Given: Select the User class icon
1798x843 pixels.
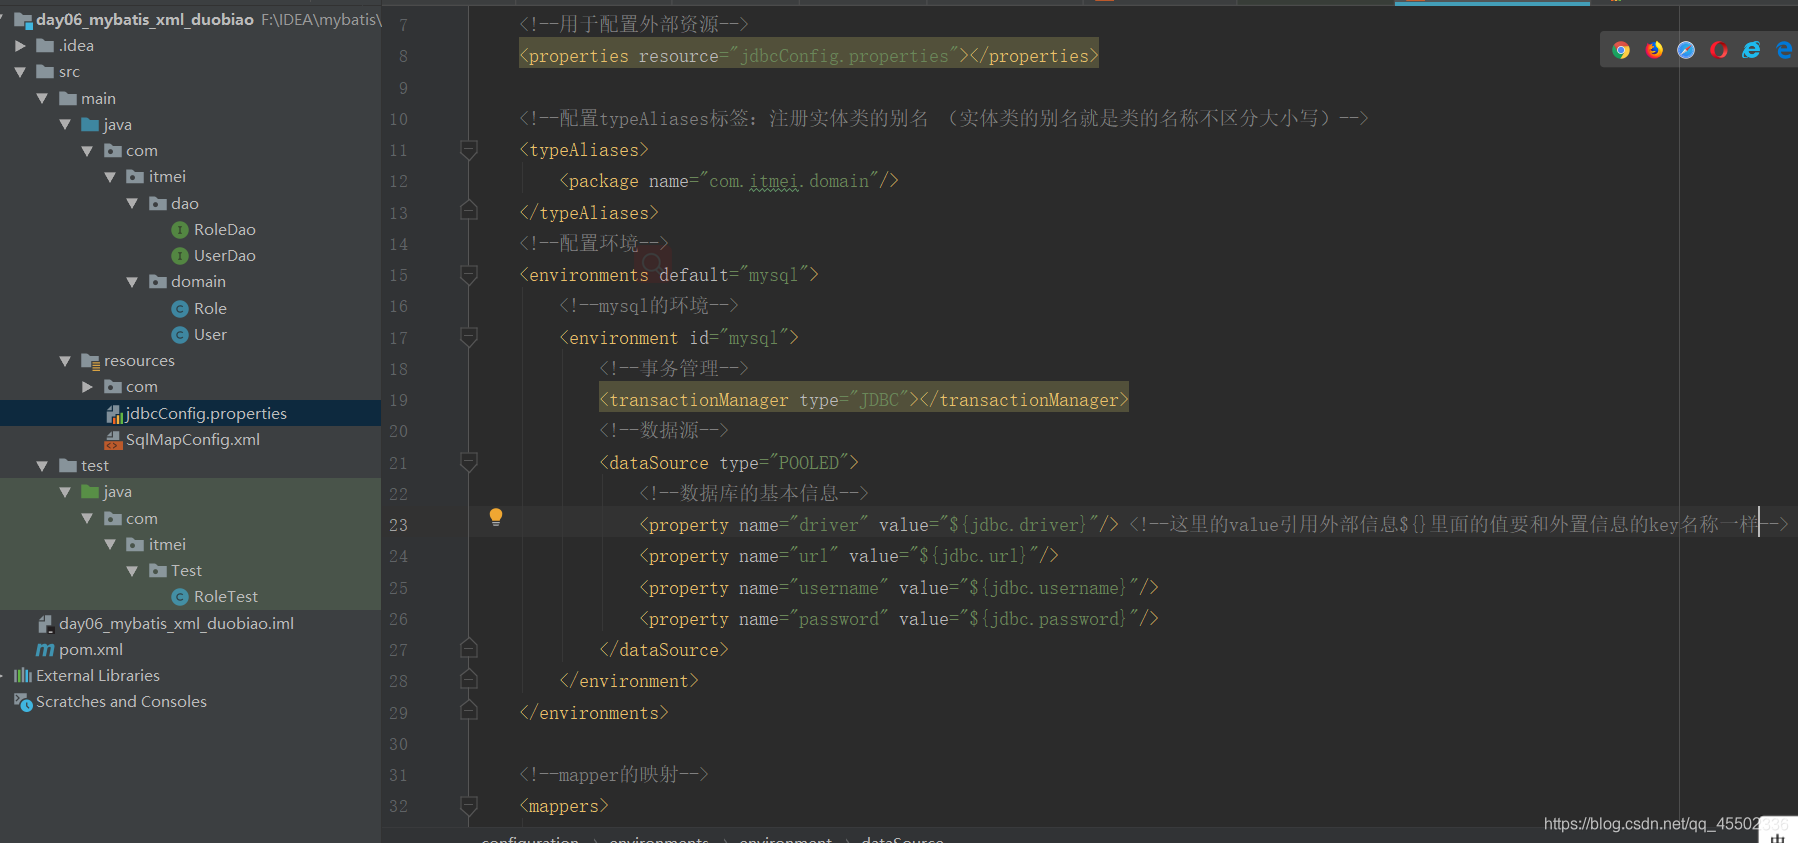Looking at the screenshot, I should (x=180, y=335).
